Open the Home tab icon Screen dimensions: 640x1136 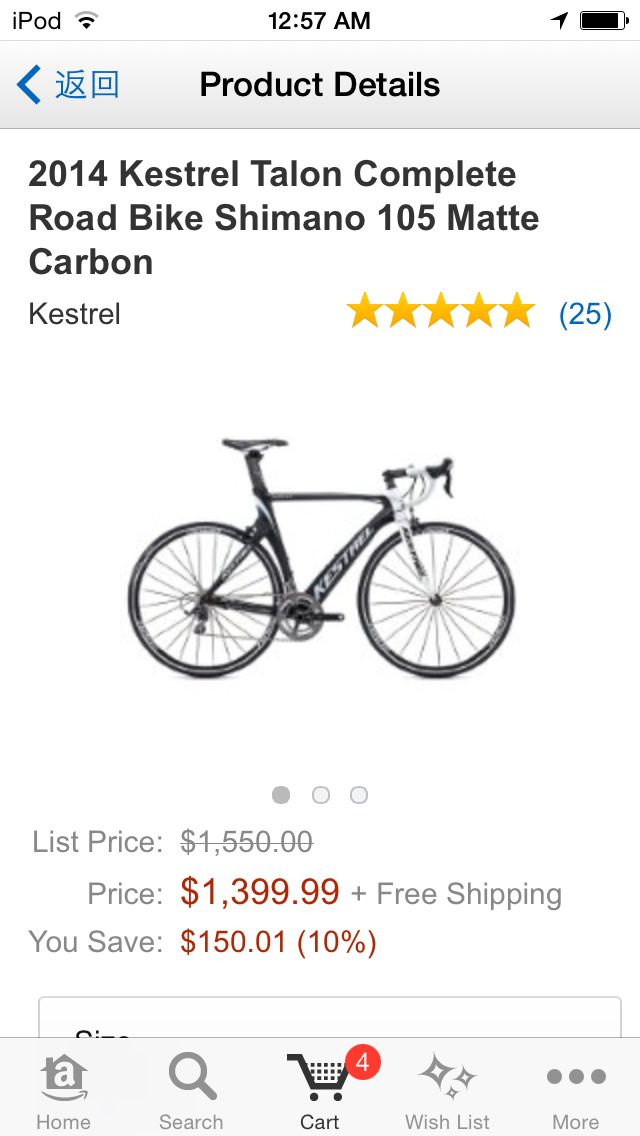(63, 1078)
